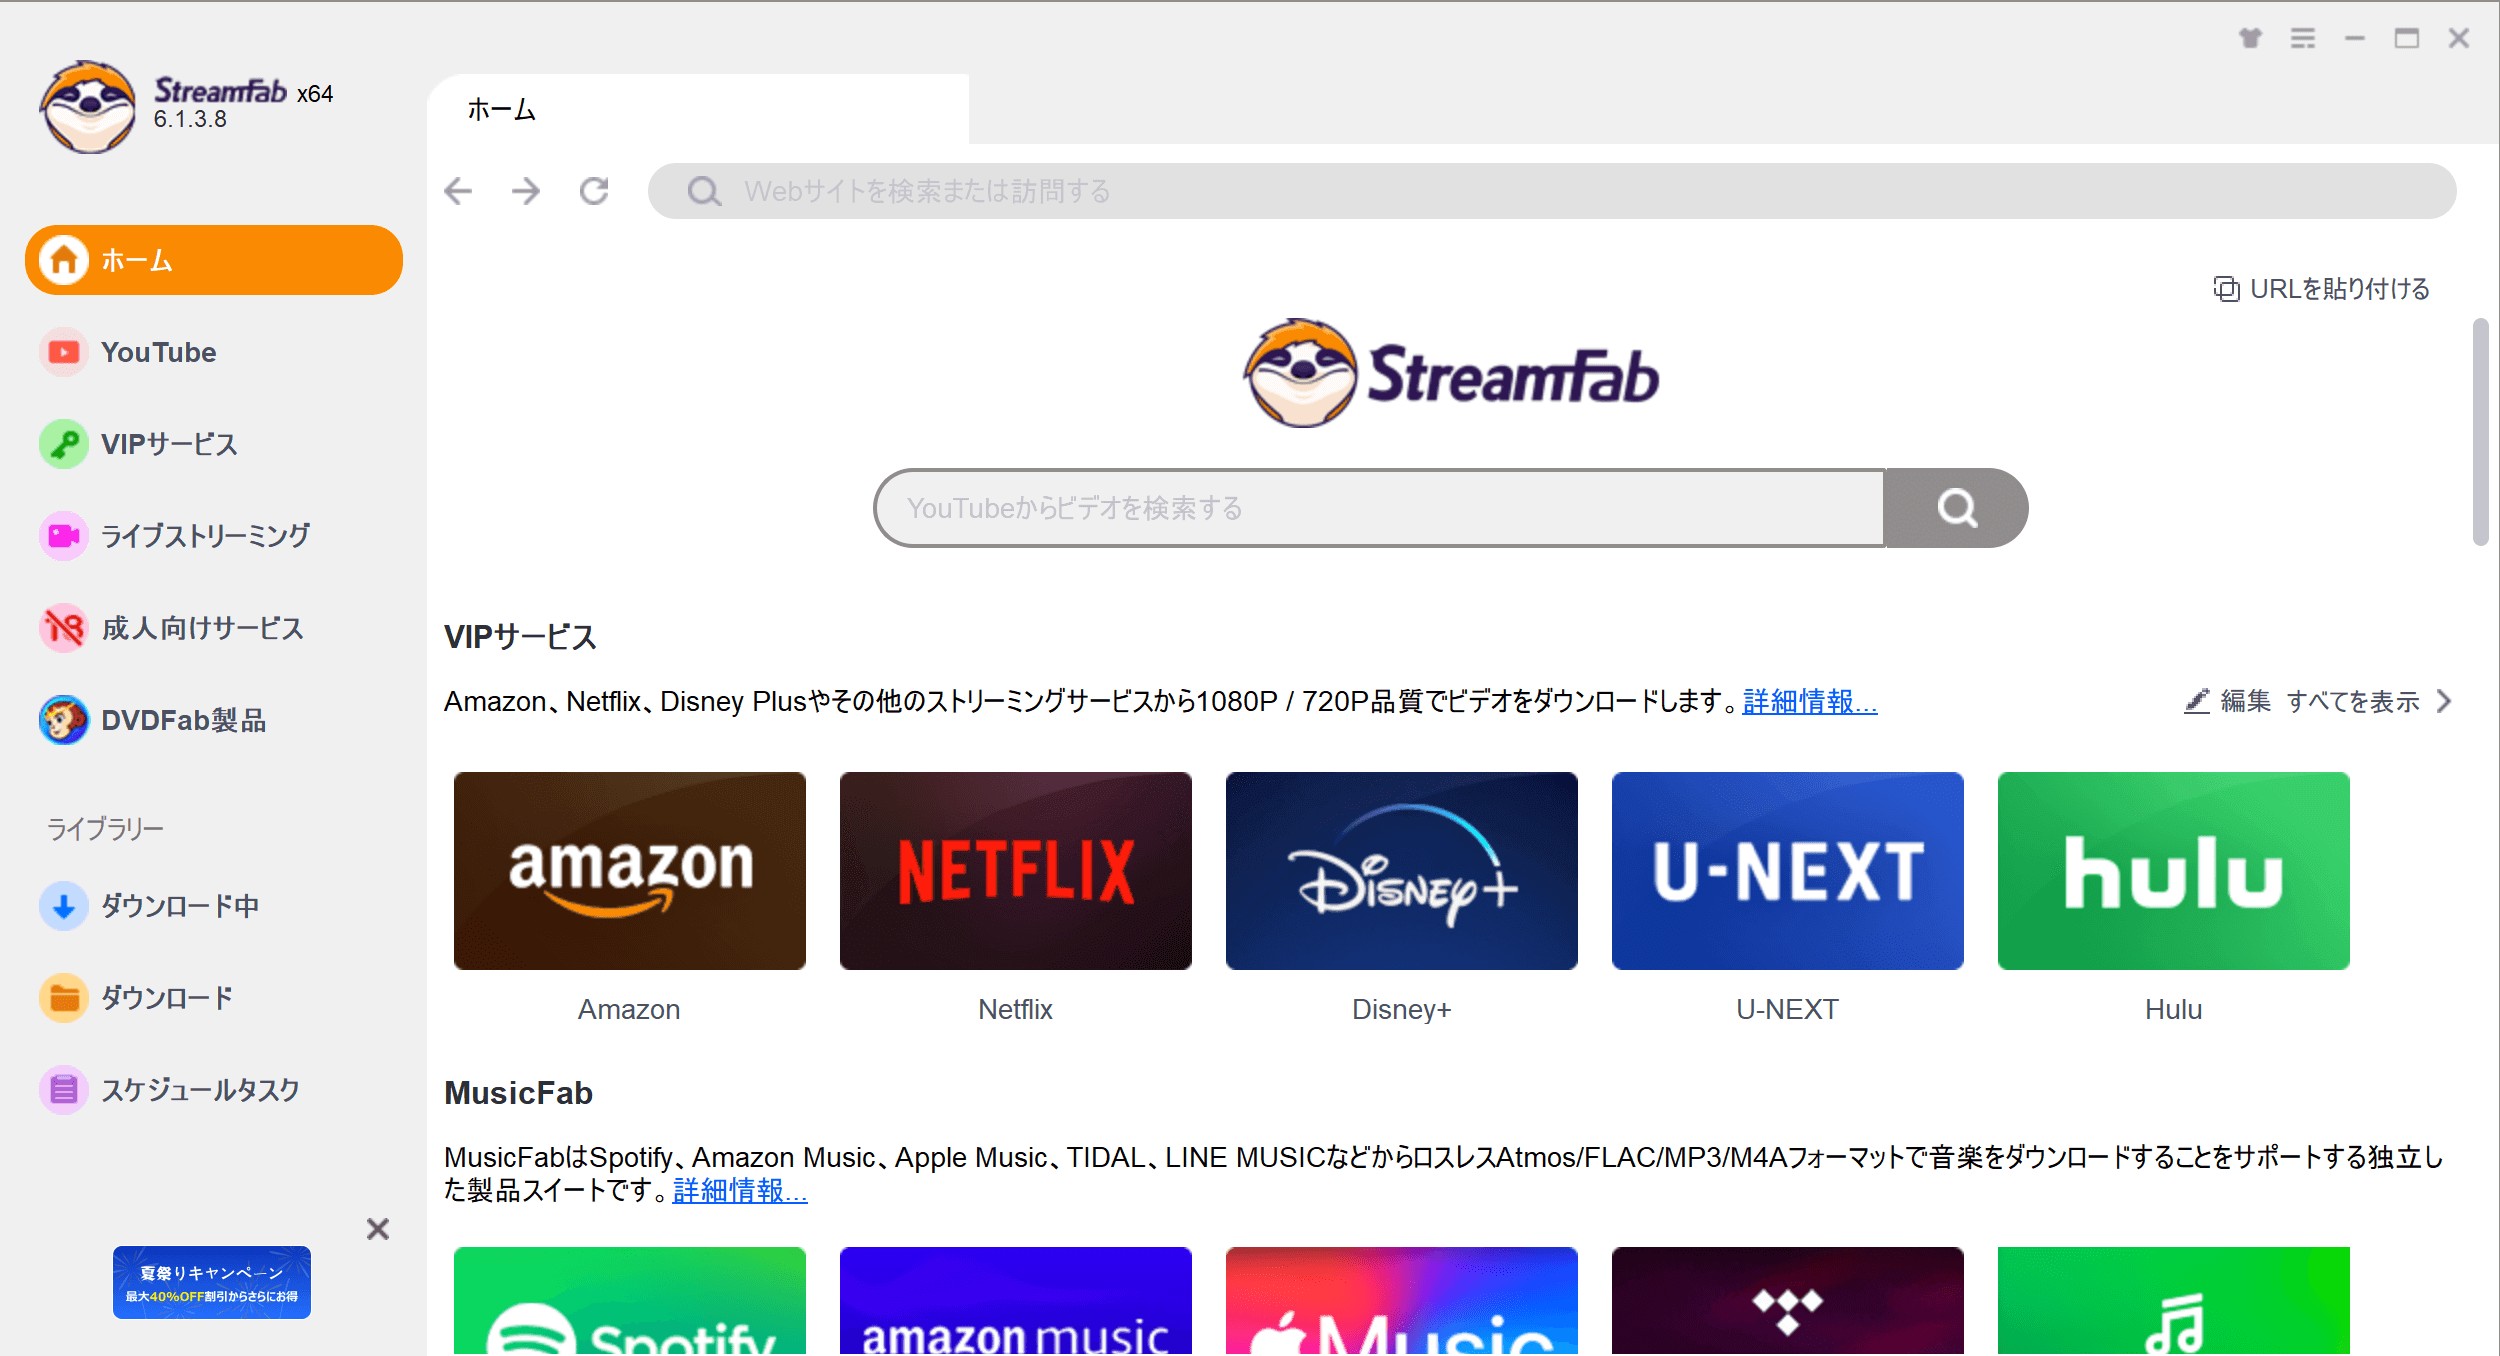Click the orange folder ダウンロード icon
The image size is (2500, 1356).
pyautogui.click(x=64, y=998)
